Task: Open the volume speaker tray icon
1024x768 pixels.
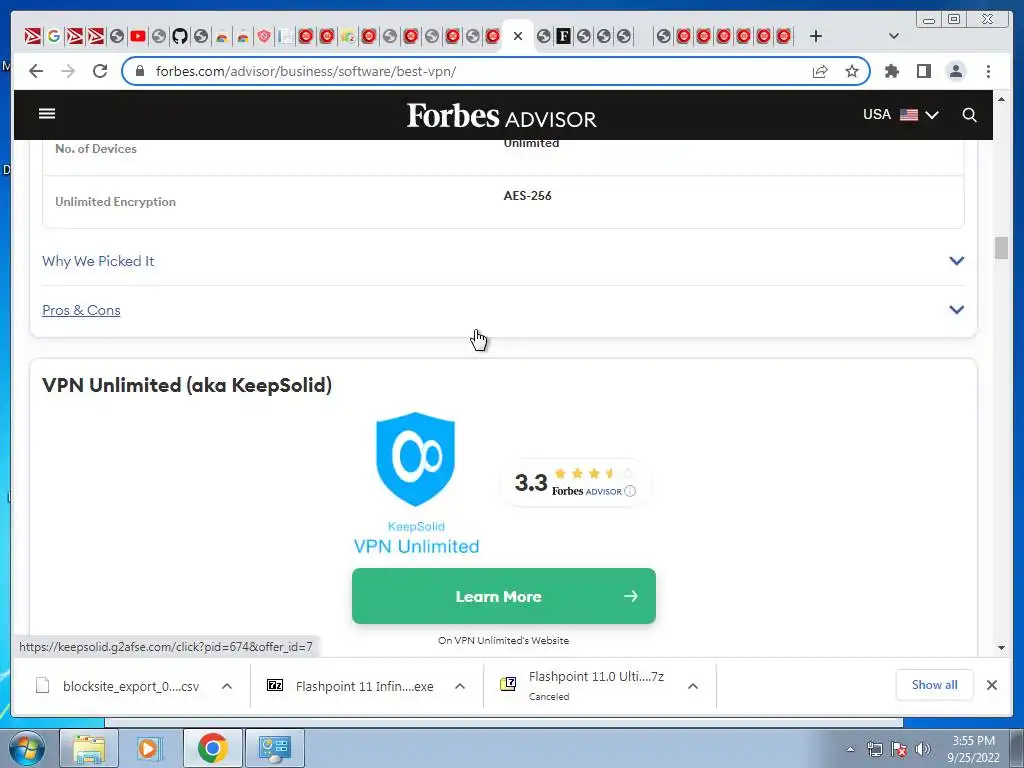Action: (922, 749)
